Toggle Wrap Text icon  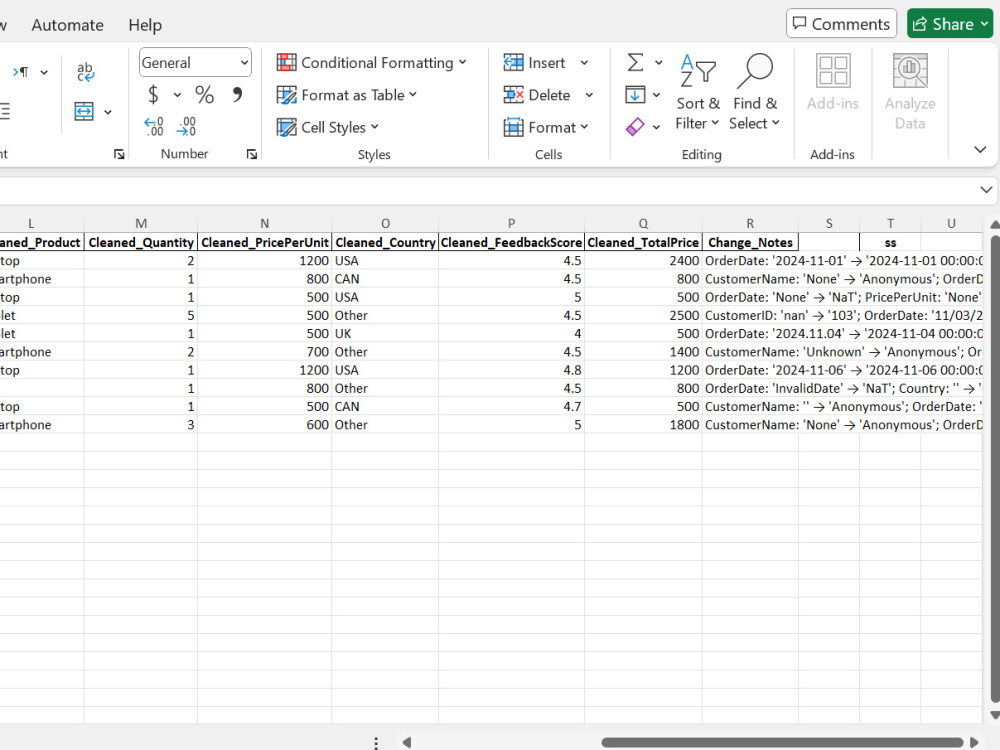pyautogui.click(x=85, y=72)
